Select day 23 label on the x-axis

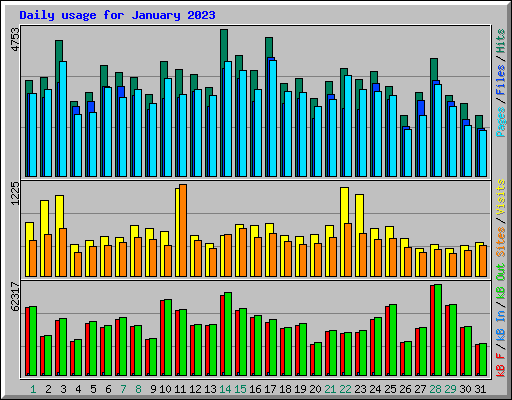coord(360,389)
